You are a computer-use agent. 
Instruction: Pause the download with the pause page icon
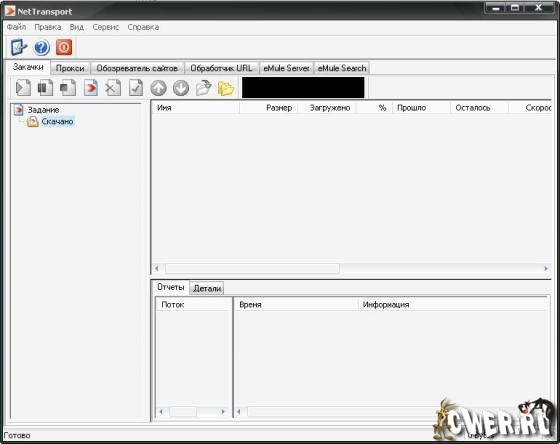pos(45,88)
